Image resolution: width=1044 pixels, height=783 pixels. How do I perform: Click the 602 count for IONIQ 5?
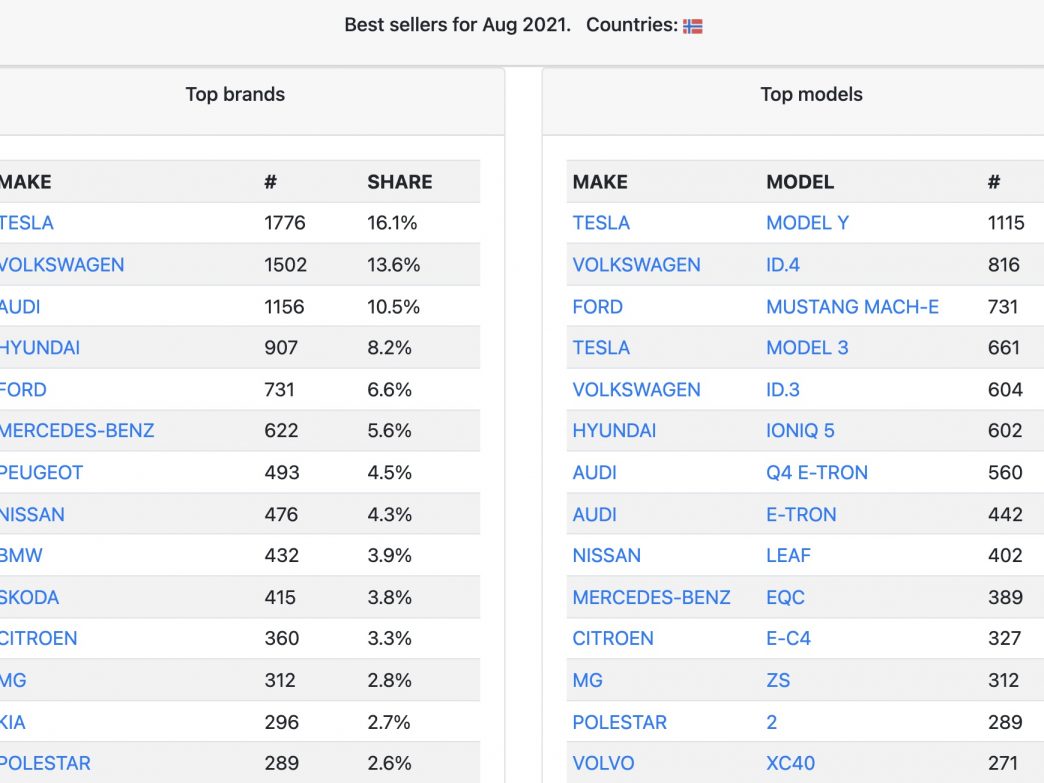1005,431
